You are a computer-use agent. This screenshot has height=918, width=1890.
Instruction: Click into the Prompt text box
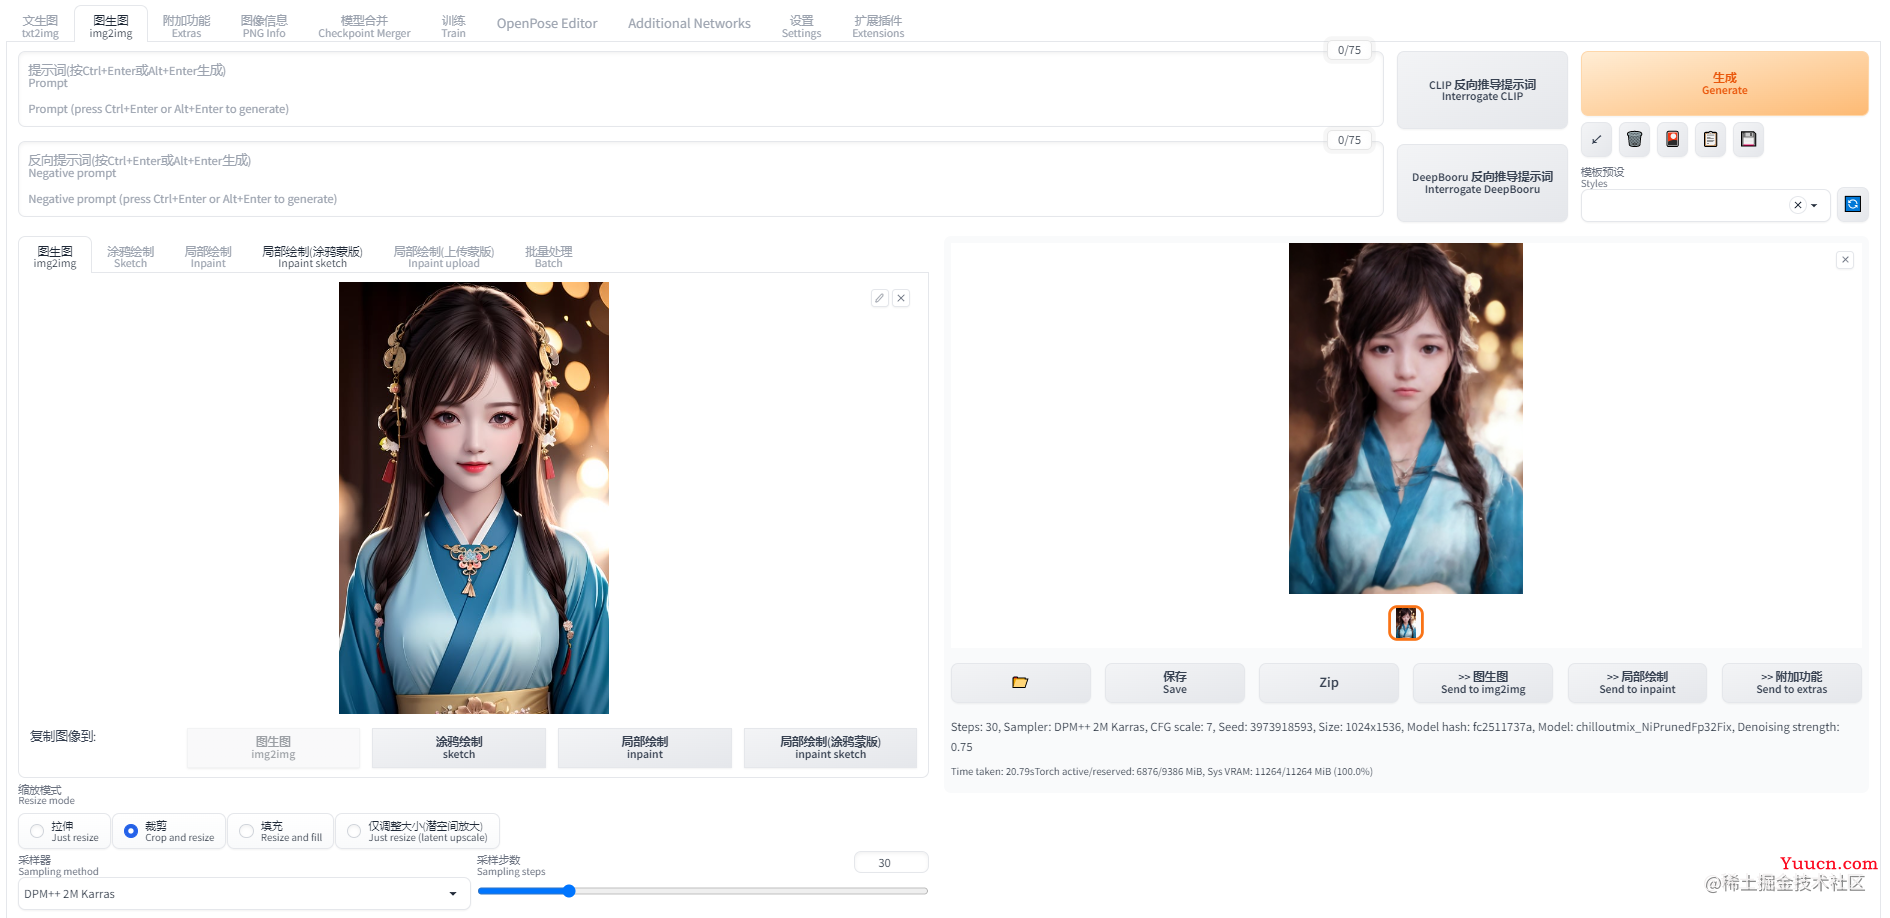click(700, 90)
